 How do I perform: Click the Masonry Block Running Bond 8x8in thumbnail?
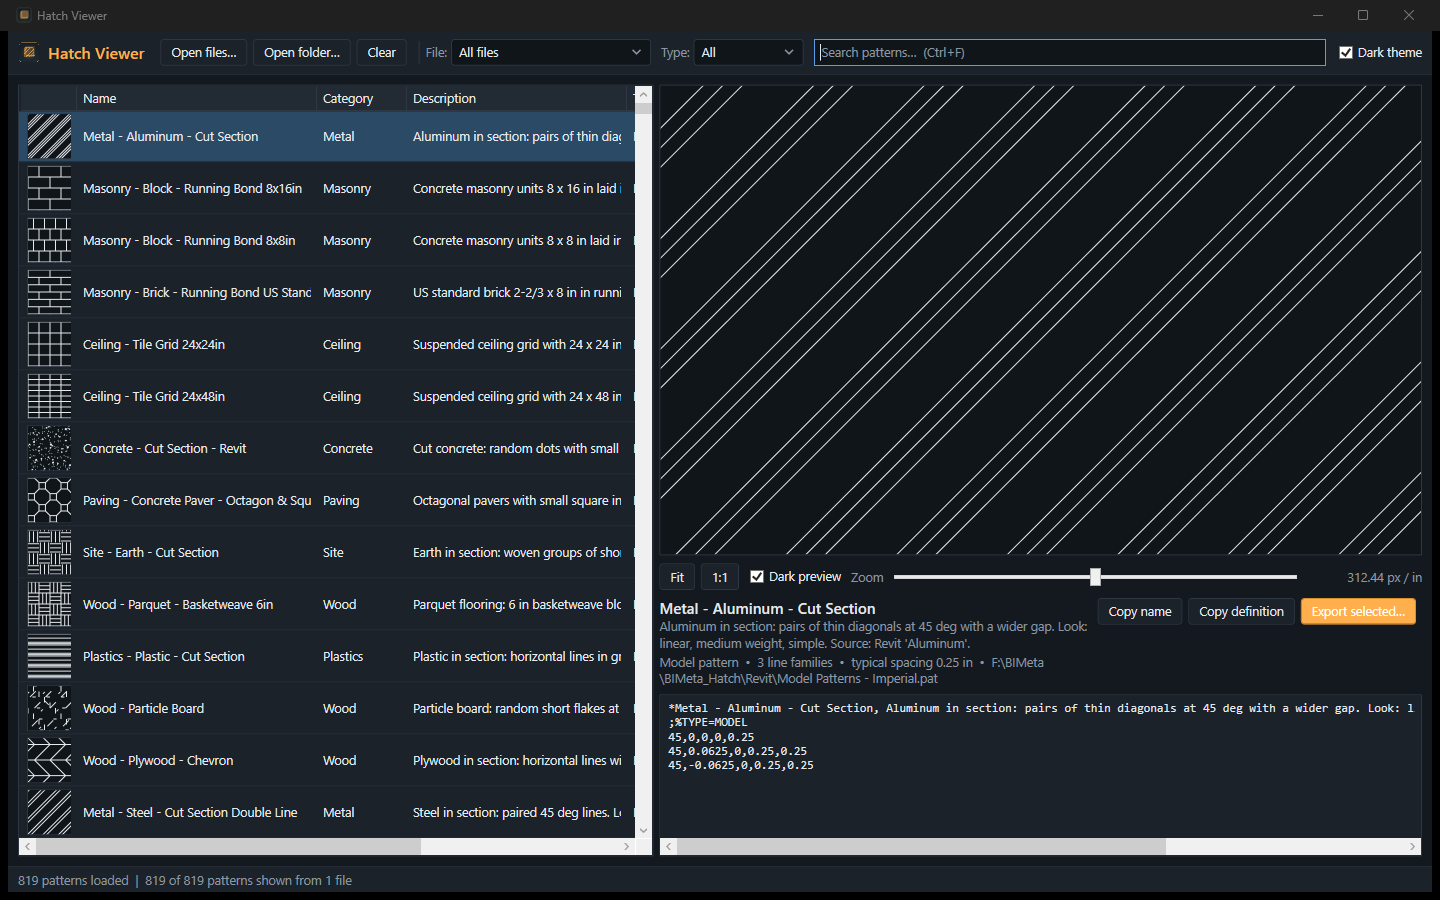click(49, 240)
